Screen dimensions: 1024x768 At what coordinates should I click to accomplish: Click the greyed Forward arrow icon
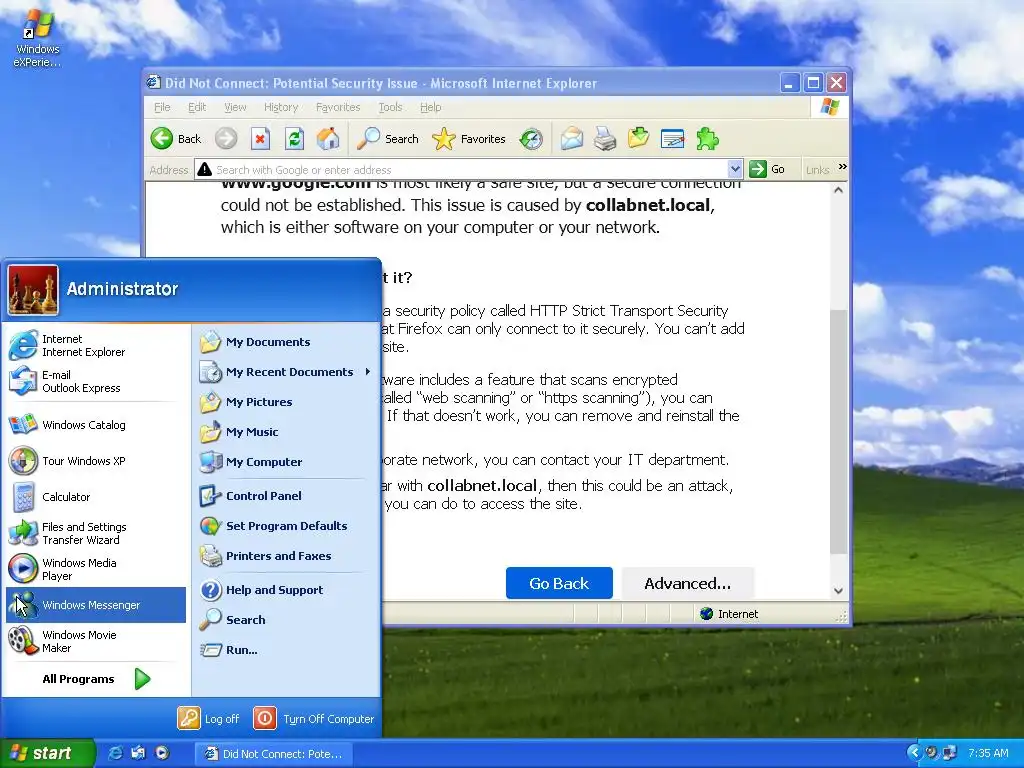pyautogui.click(x=227, y=138)
